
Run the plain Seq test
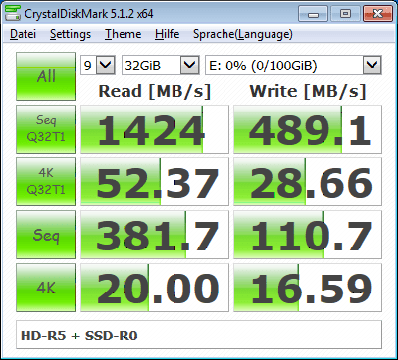(46, 234)
